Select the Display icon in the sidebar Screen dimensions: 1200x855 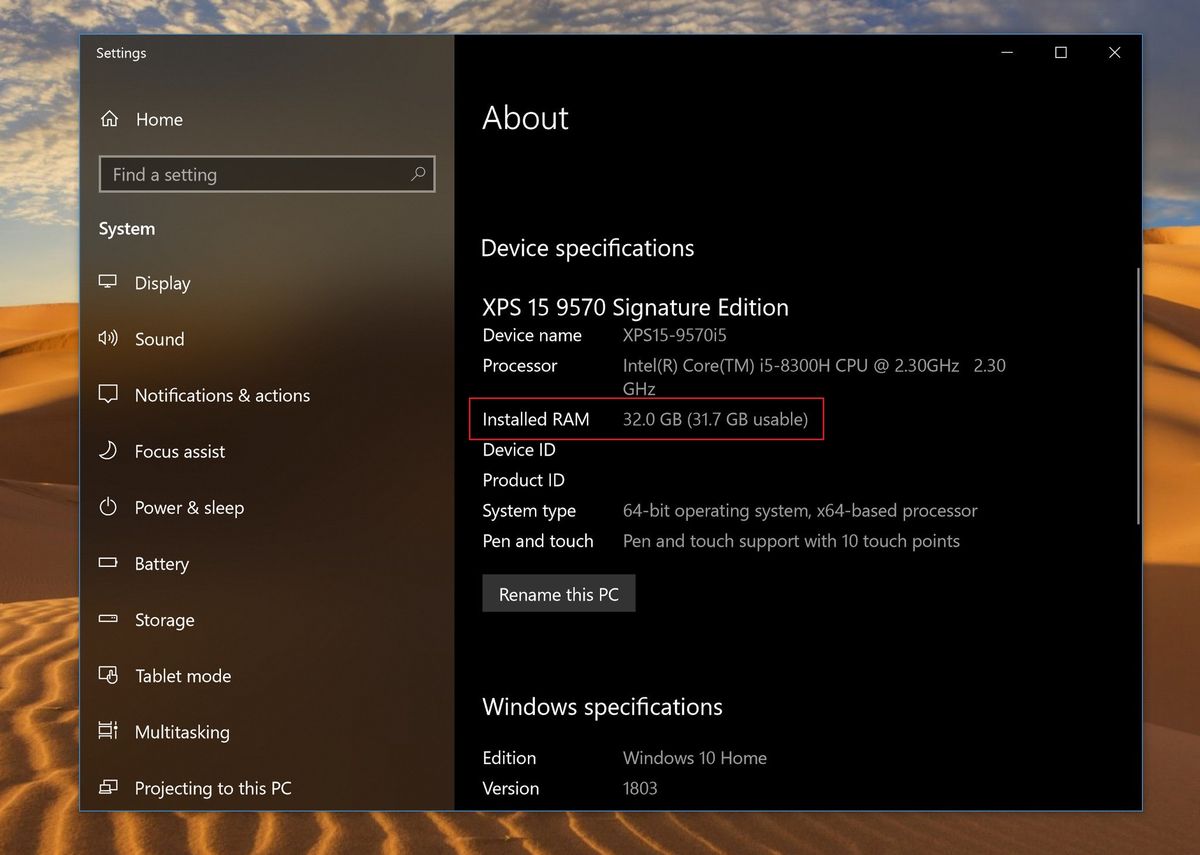107,282
